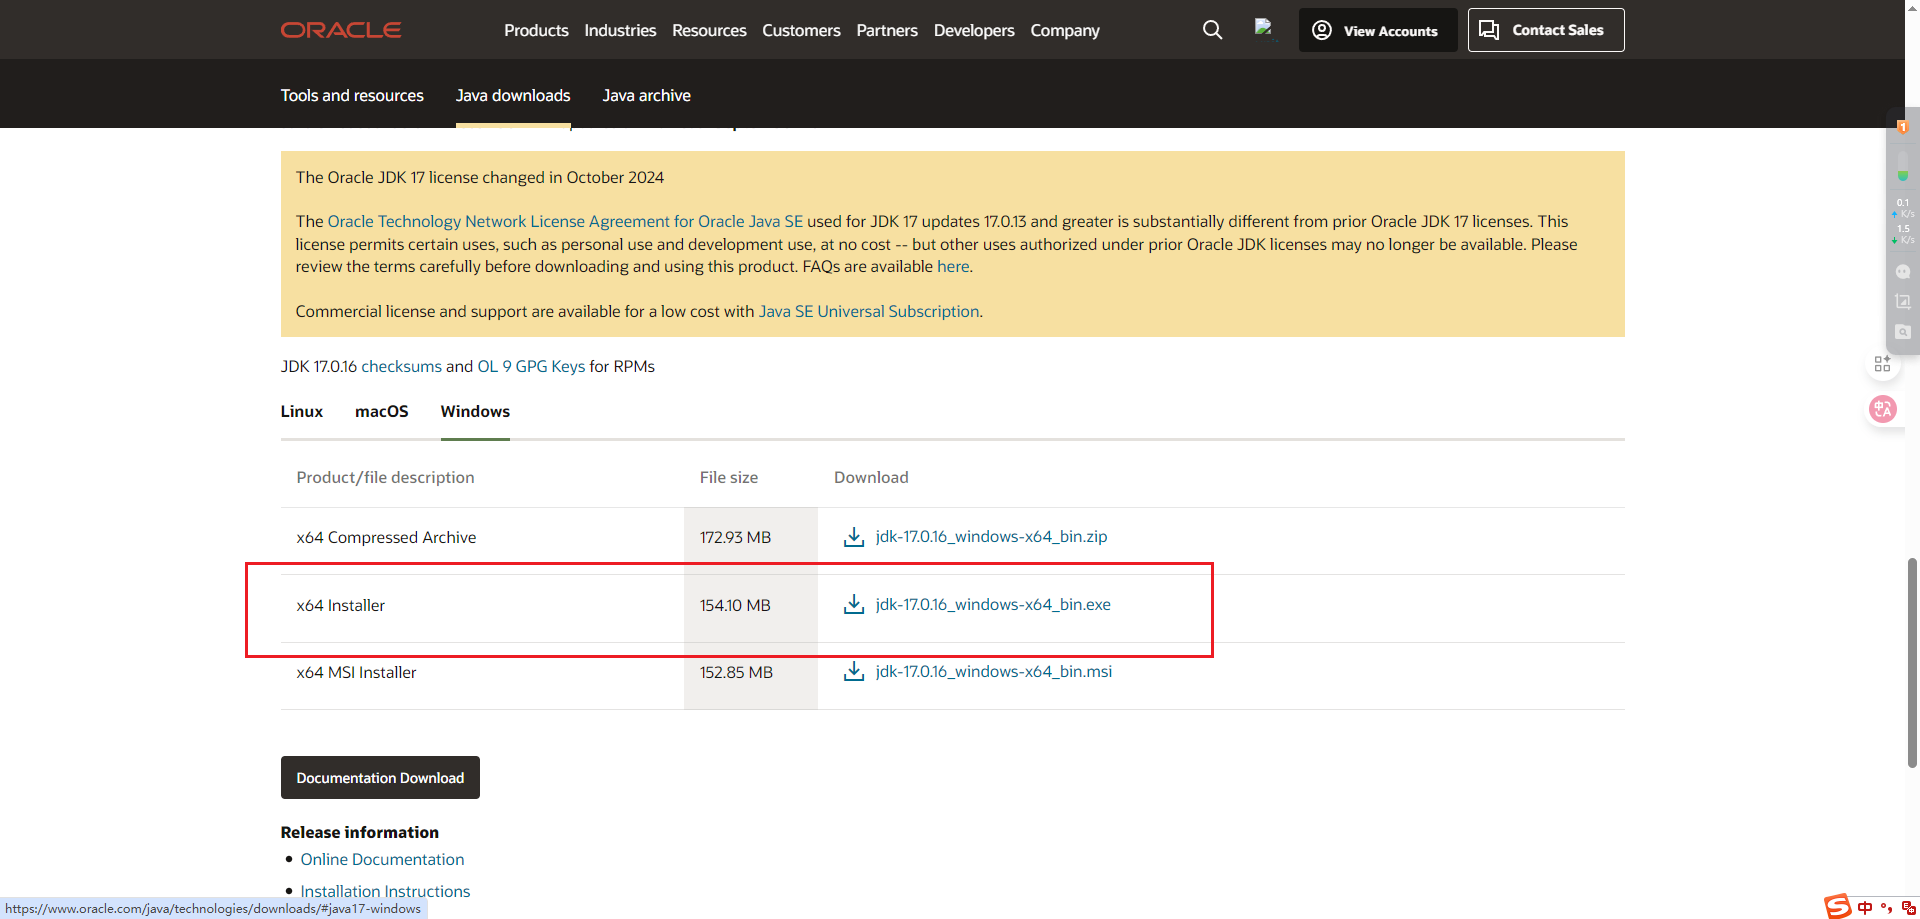Open Java SE Universal Subscription link

coord(869,311)
